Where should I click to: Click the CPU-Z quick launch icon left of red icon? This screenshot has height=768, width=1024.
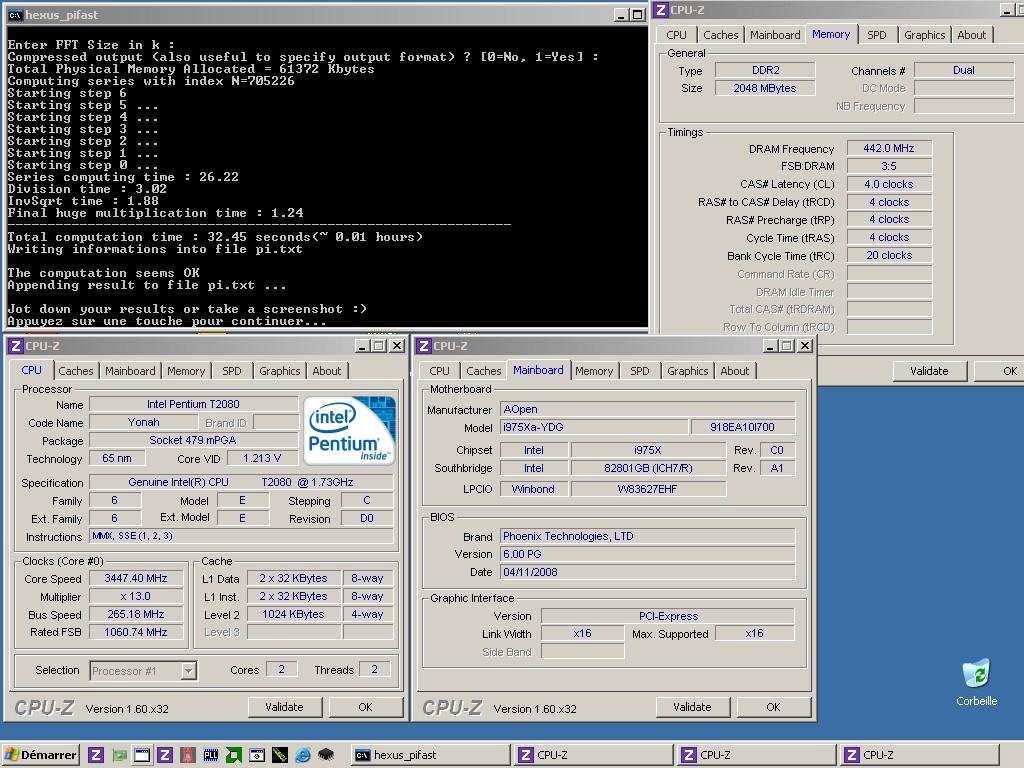point(165,755)
